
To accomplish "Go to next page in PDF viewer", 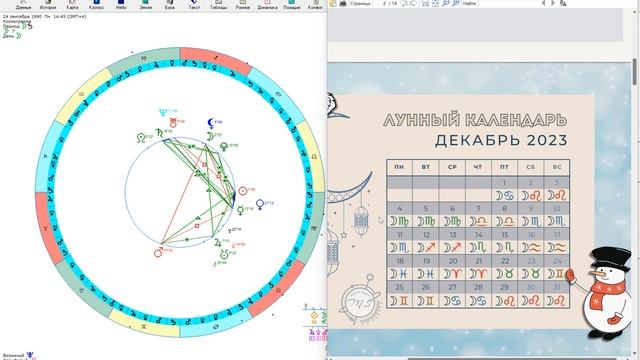I will click(x=413, y=3).
